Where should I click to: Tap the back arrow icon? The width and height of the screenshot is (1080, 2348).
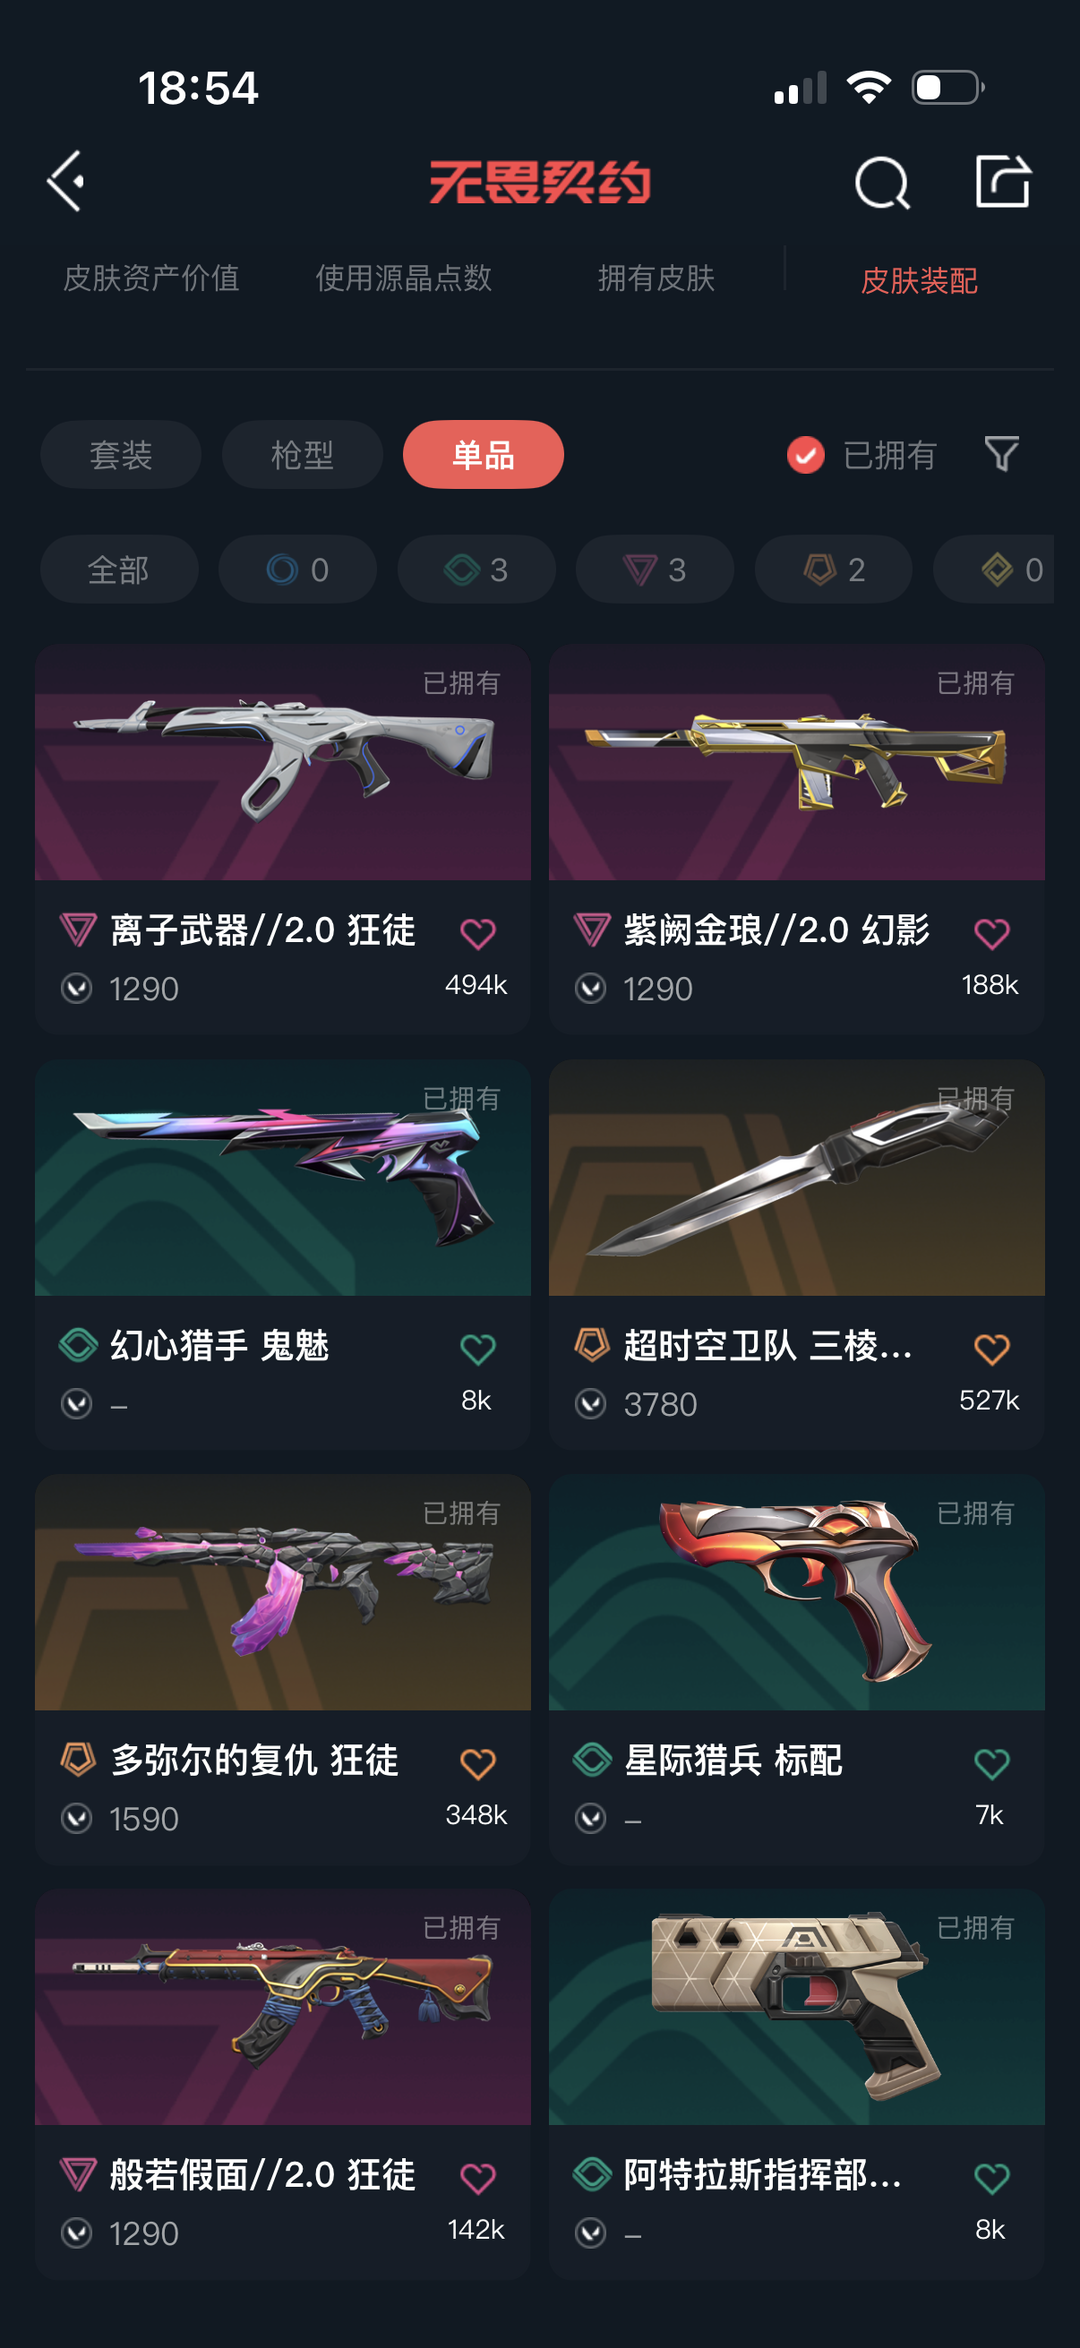[66, 182]
